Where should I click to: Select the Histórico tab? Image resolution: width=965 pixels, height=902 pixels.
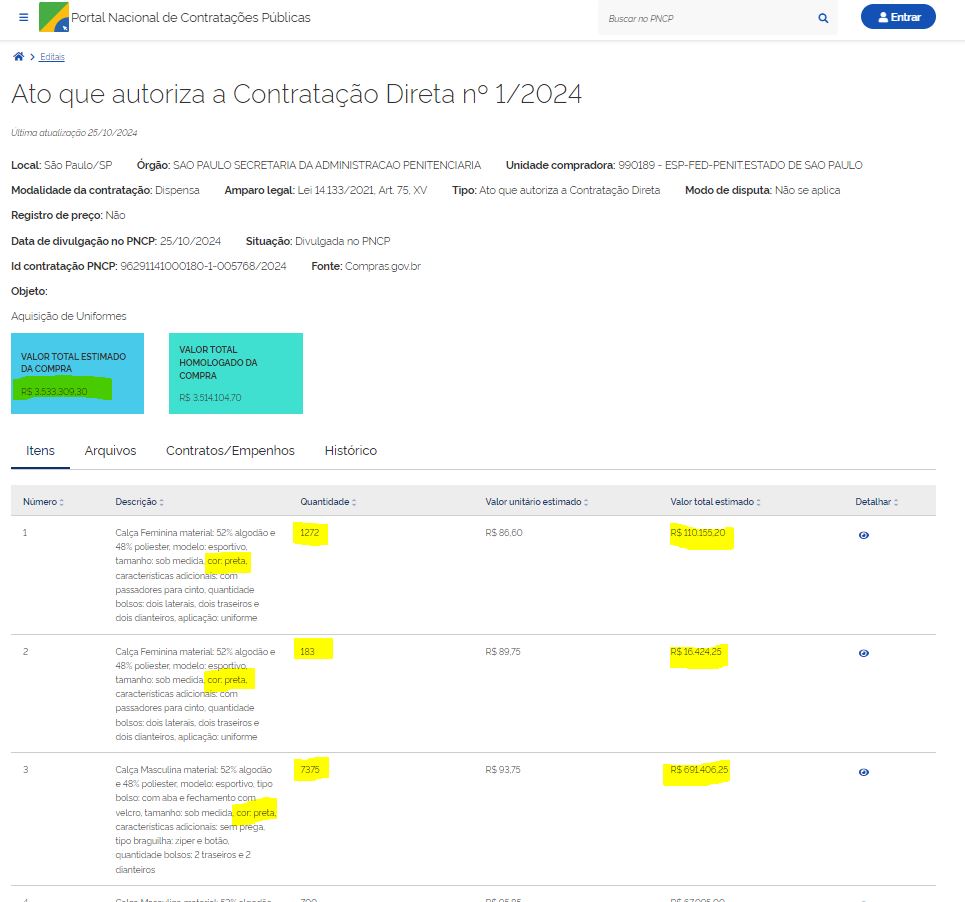tap(350, 451)
